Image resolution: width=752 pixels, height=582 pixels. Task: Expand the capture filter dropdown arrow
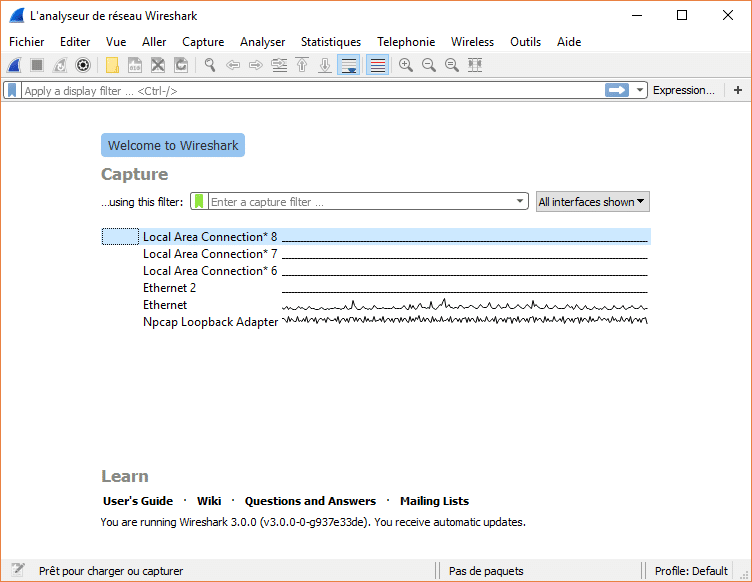(520, 201)
